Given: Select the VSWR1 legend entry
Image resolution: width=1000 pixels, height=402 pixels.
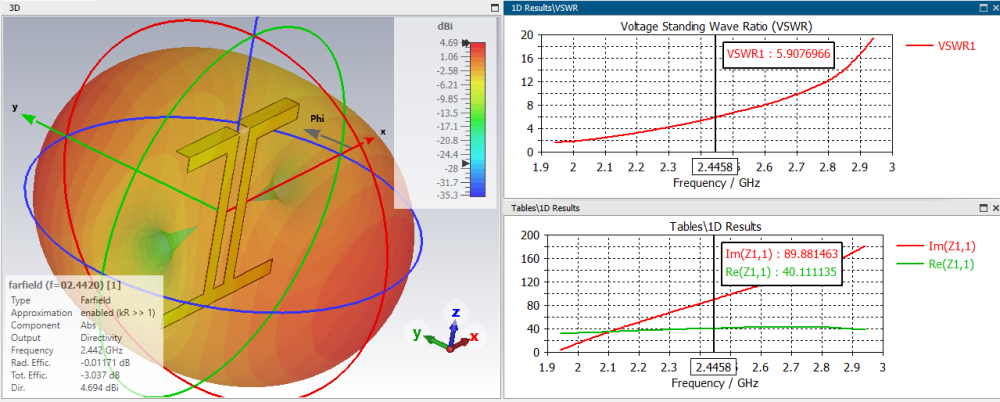Looking at the screenshot, I should point(941,45).
